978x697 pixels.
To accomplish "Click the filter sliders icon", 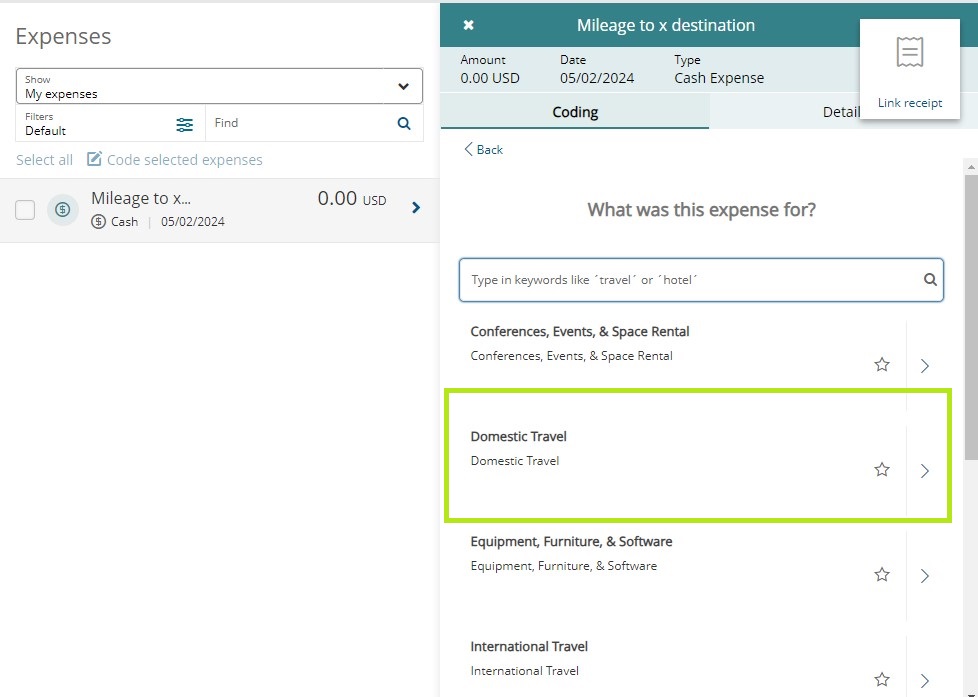I will (185, 124).
